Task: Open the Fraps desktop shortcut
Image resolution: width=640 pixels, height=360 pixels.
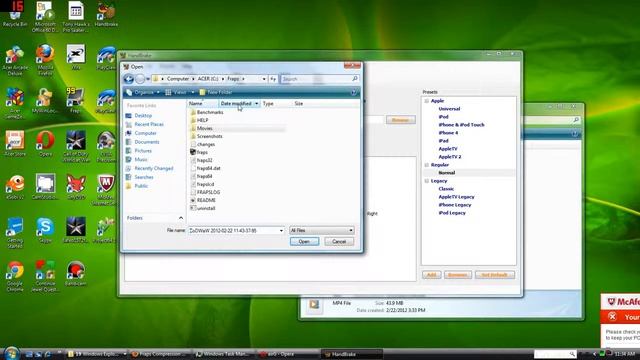Action: [x=75, y=100]
